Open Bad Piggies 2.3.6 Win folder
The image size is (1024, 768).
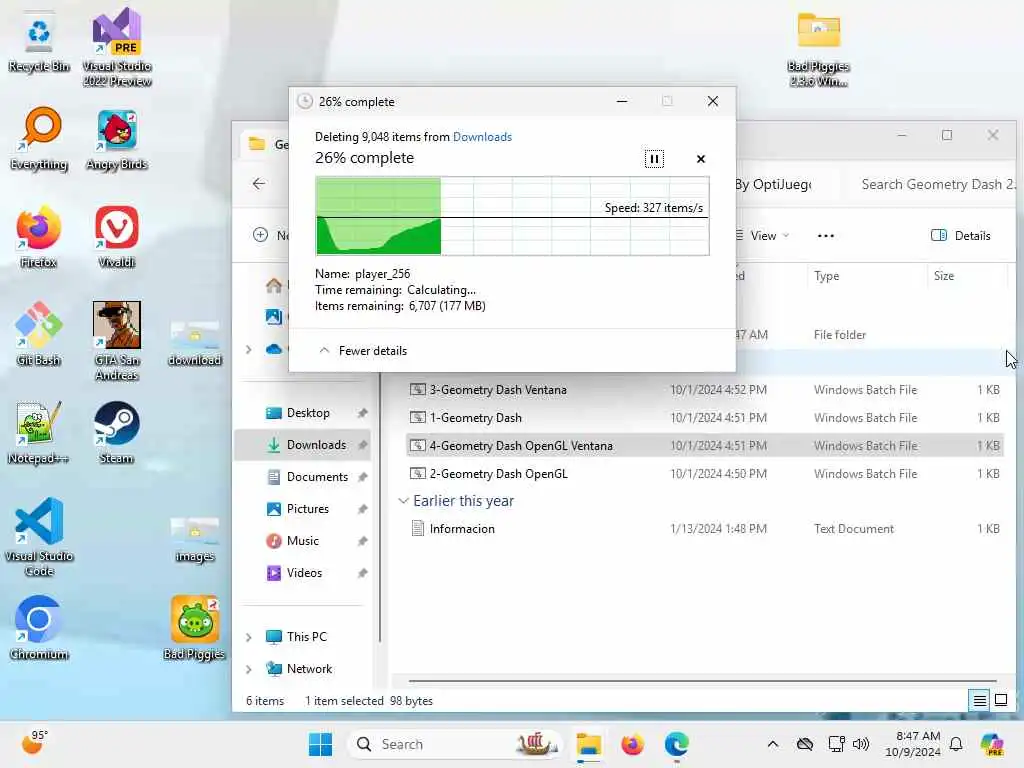pyautogui.click(x=818, y=50)
